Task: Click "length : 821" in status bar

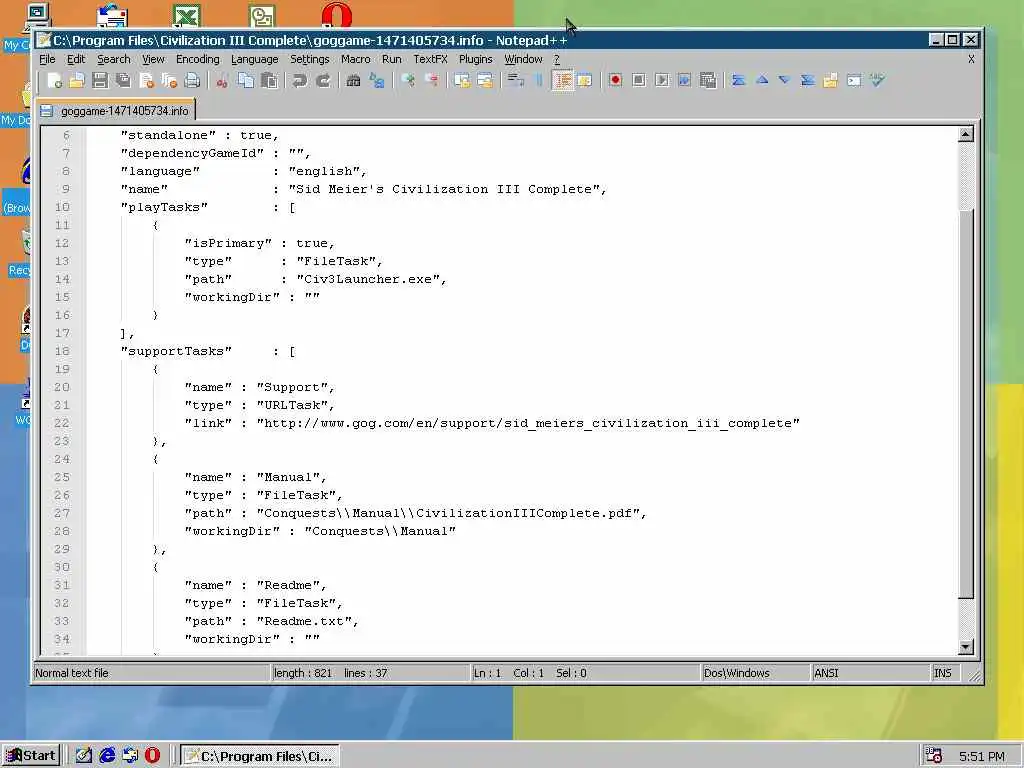Action: click(303, 673)
